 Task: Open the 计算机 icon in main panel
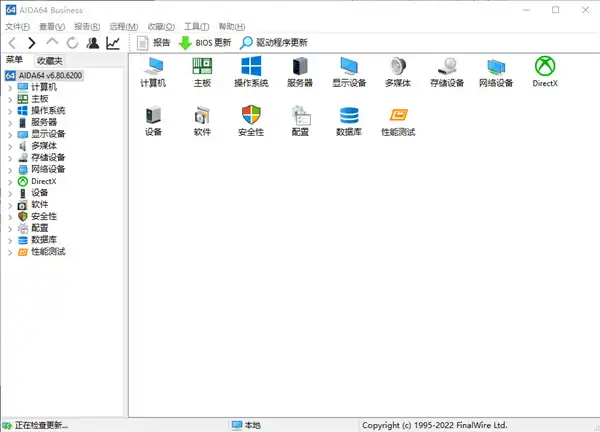click(153, 67)
